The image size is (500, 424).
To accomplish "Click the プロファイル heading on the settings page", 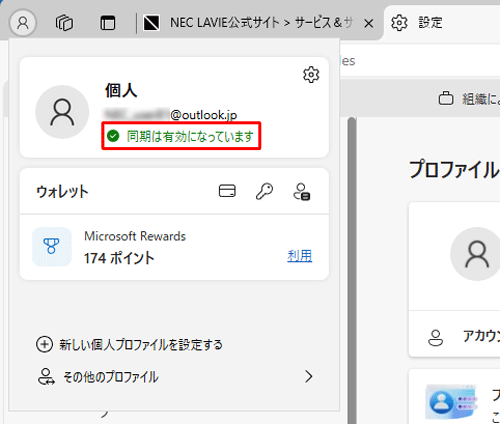I will [x=454, y=169].
